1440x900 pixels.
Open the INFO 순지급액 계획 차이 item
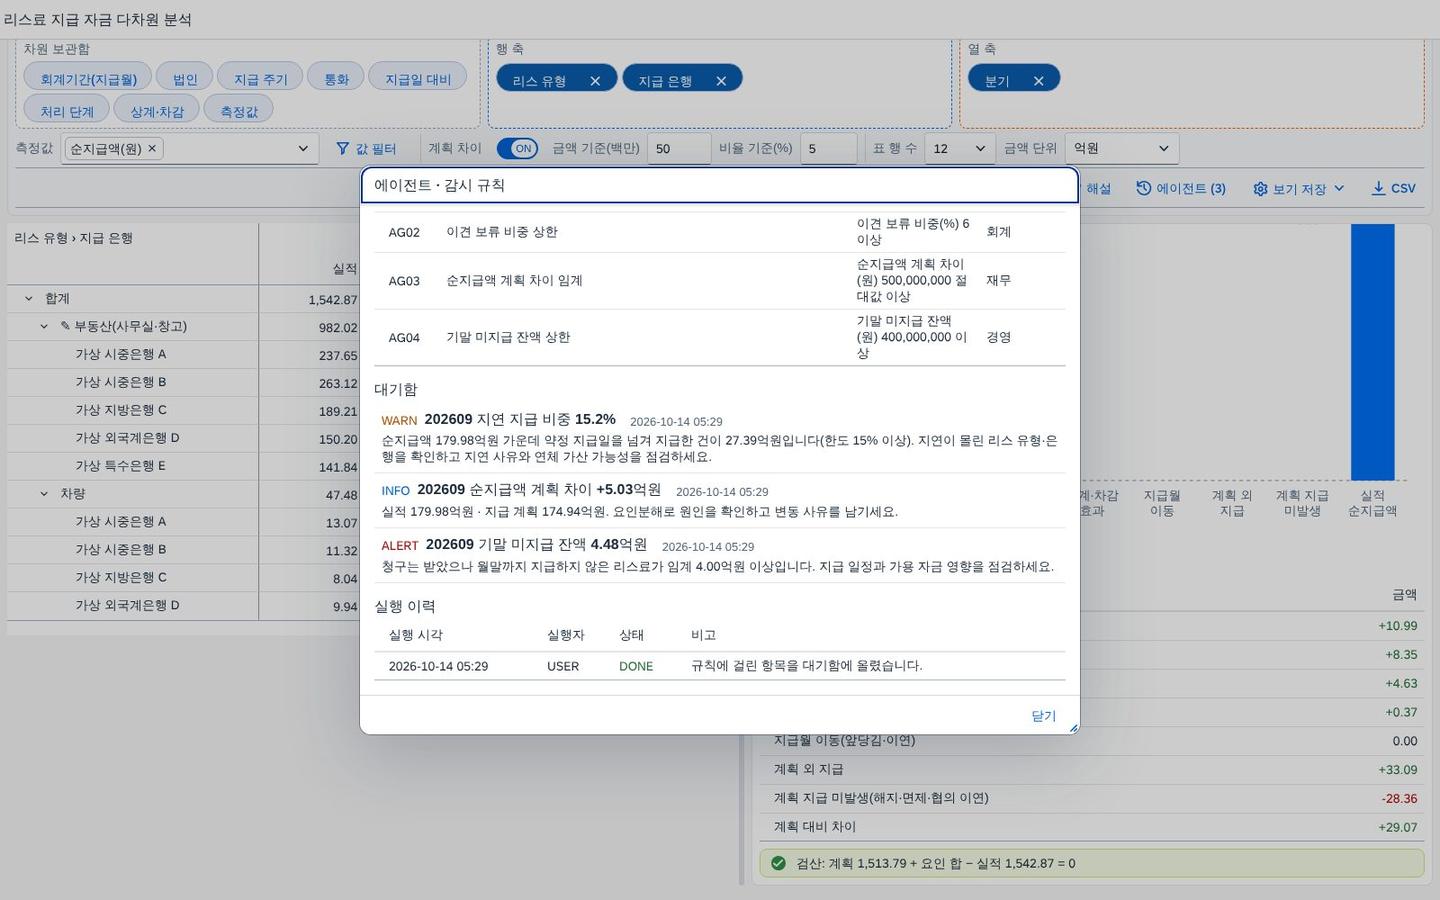[x=719, y=500]
